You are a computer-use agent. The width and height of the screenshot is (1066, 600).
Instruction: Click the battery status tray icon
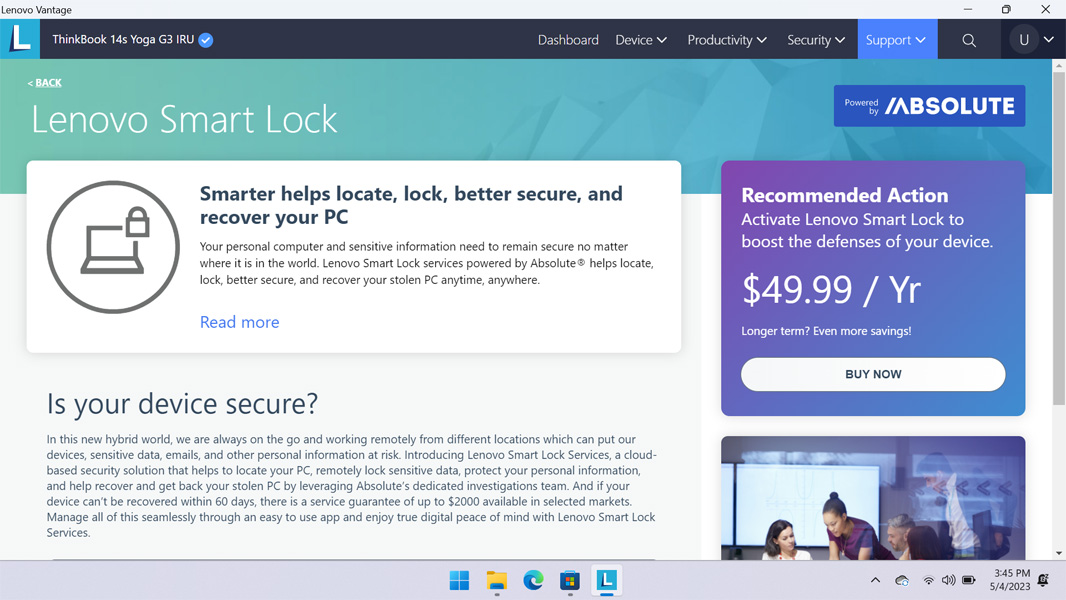(x=969, y=580)
